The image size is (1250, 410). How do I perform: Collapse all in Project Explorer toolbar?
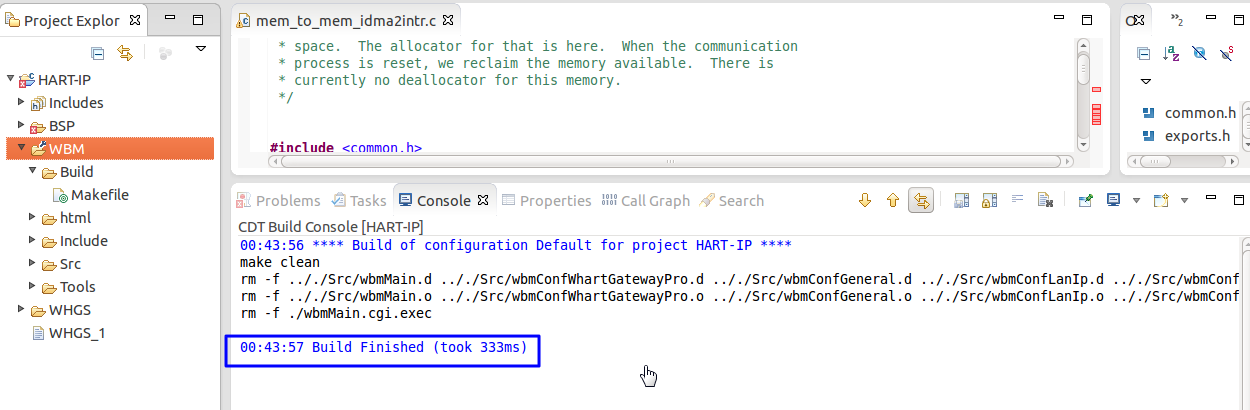point(98,53)
